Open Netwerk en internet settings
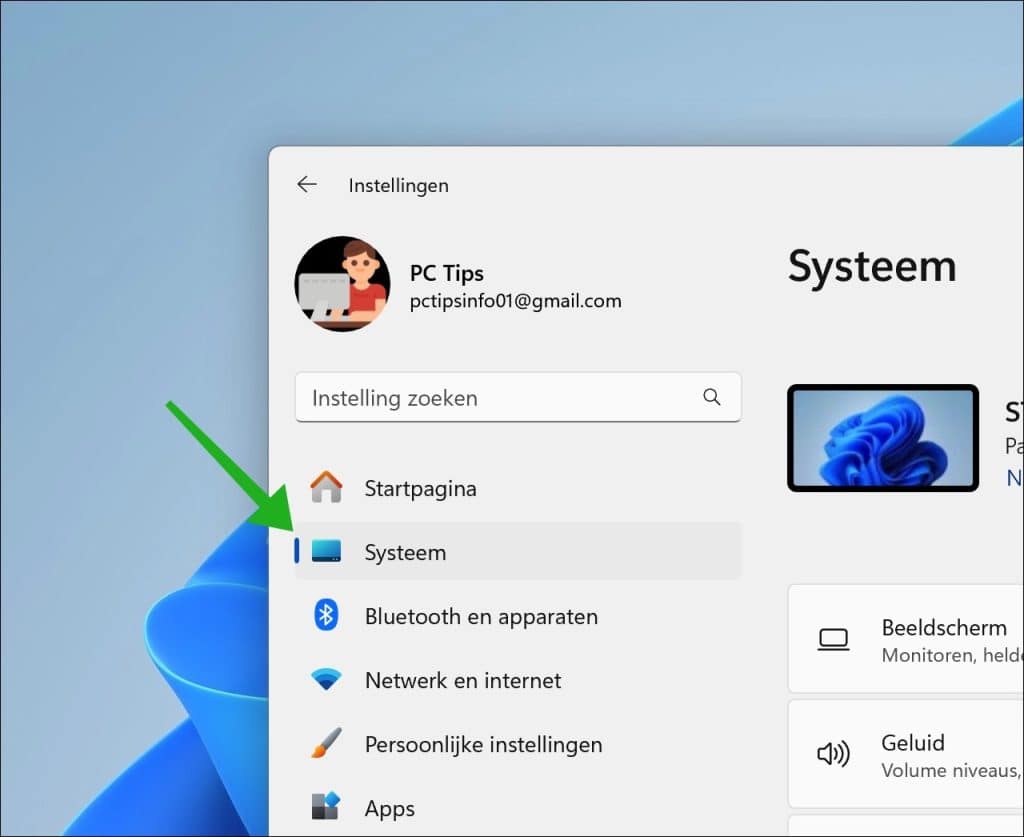 (518, 680)
